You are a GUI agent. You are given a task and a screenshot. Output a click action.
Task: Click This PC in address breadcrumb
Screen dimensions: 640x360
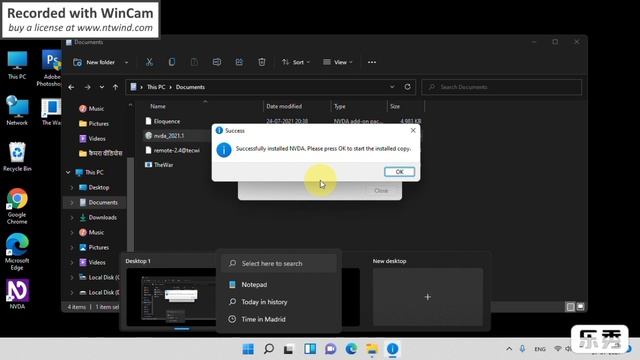[156, 87]
